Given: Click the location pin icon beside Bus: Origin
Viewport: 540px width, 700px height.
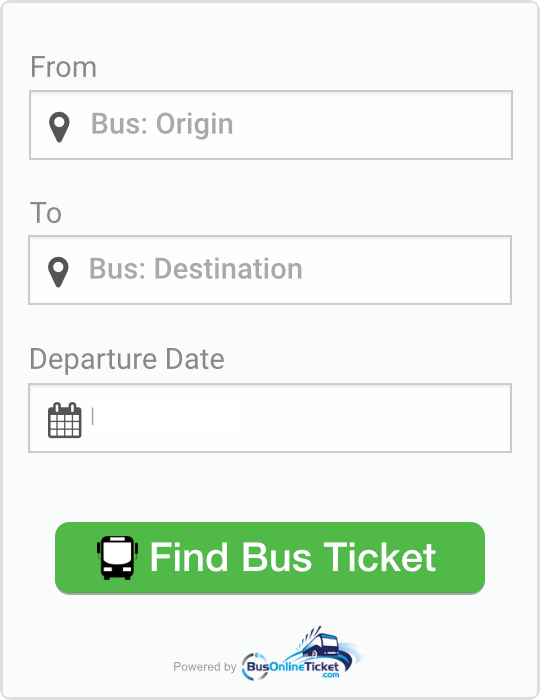Looking at the screenshot, I should [59, 127].
